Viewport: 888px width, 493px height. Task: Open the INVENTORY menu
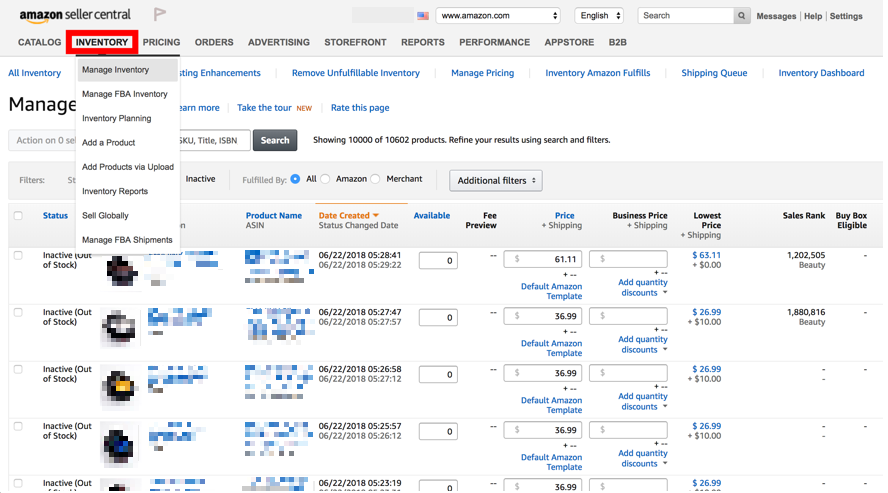tap(102, 42)
